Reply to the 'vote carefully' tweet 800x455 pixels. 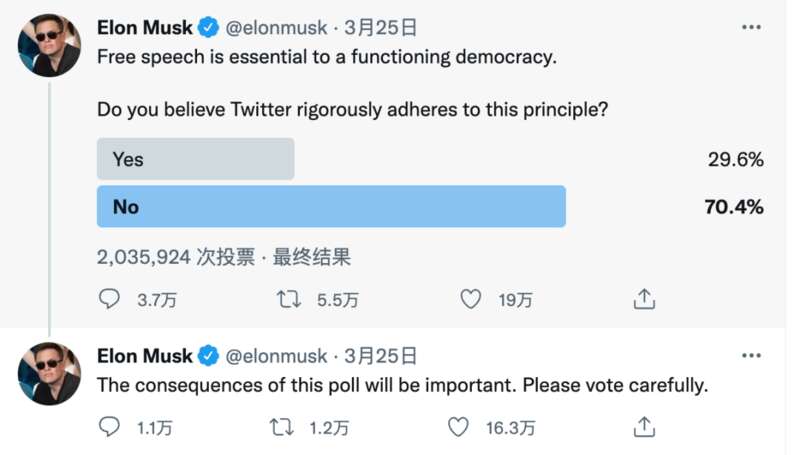(x=109, y=426)
